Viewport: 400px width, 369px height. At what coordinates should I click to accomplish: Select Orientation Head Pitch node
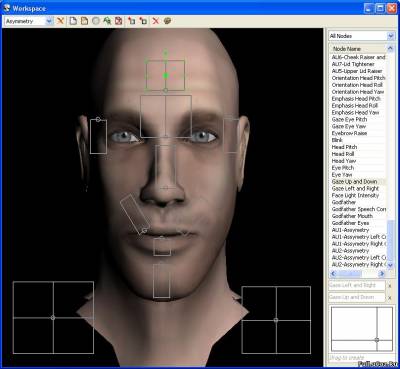coord(358,78)
